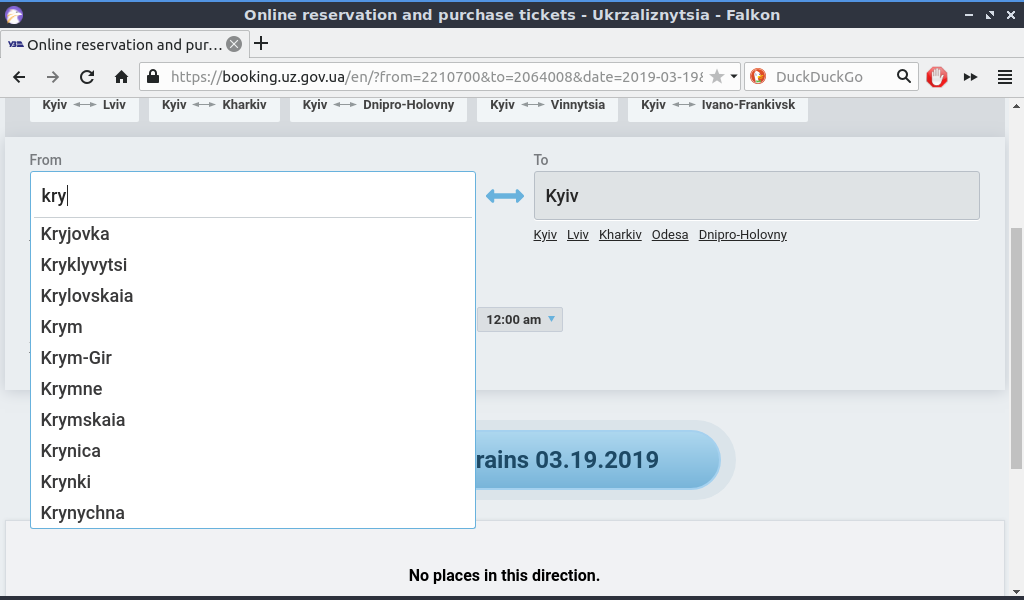Show hidden toolbar items chevron

click(970, 77)
